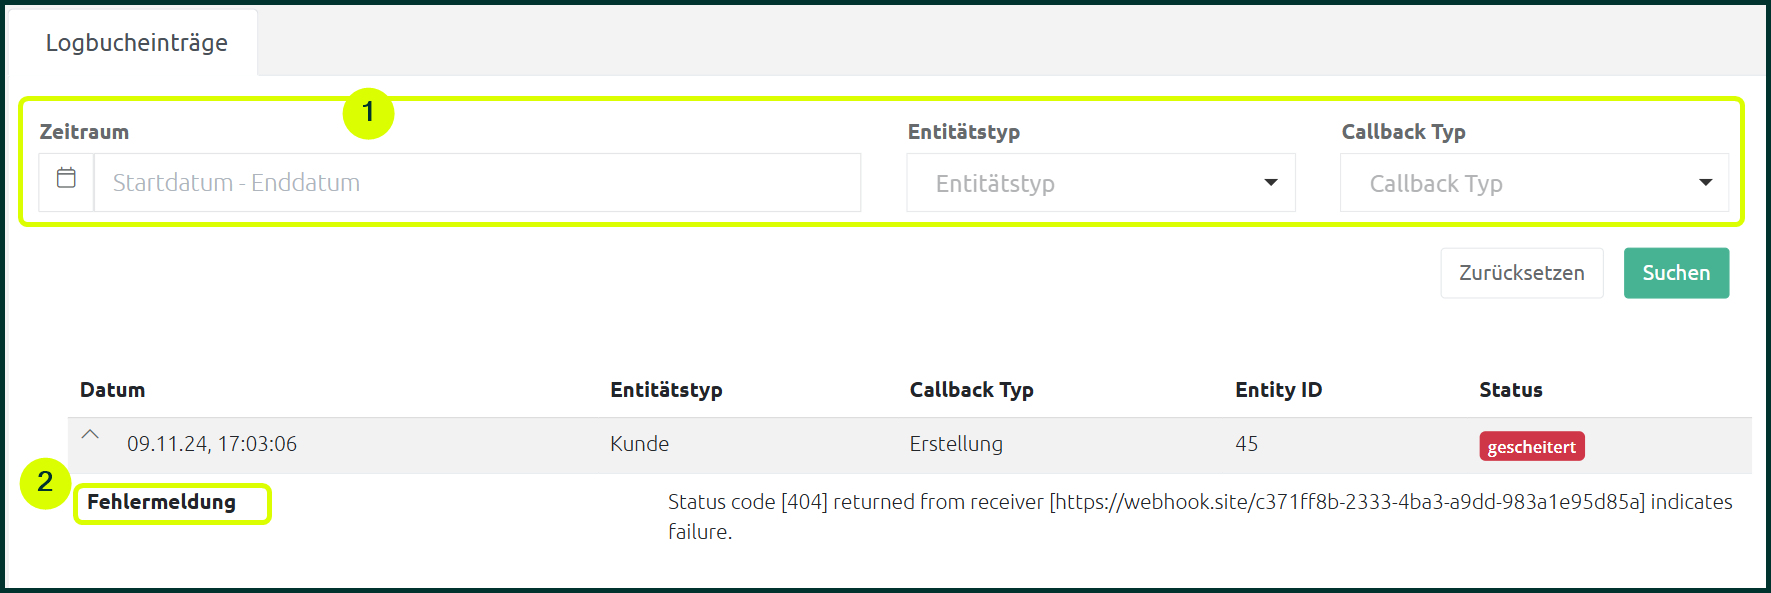Switch to the Logbucheinträge tab
The height and width of the screenshot is (593, 1771).
click(136, 43)
